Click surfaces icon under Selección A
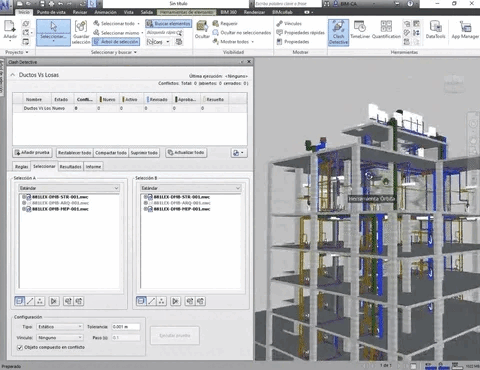Image resolution: width=480 pixels, height=370 pixels. coord(20,301)
